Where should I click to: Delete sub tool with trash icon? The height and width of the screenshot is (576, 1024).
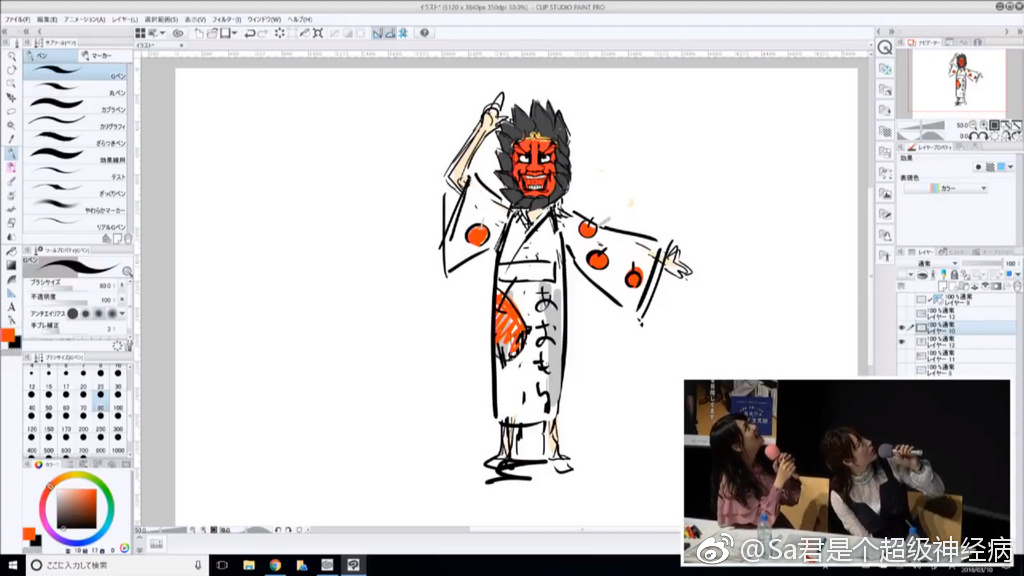coord(127,238)
